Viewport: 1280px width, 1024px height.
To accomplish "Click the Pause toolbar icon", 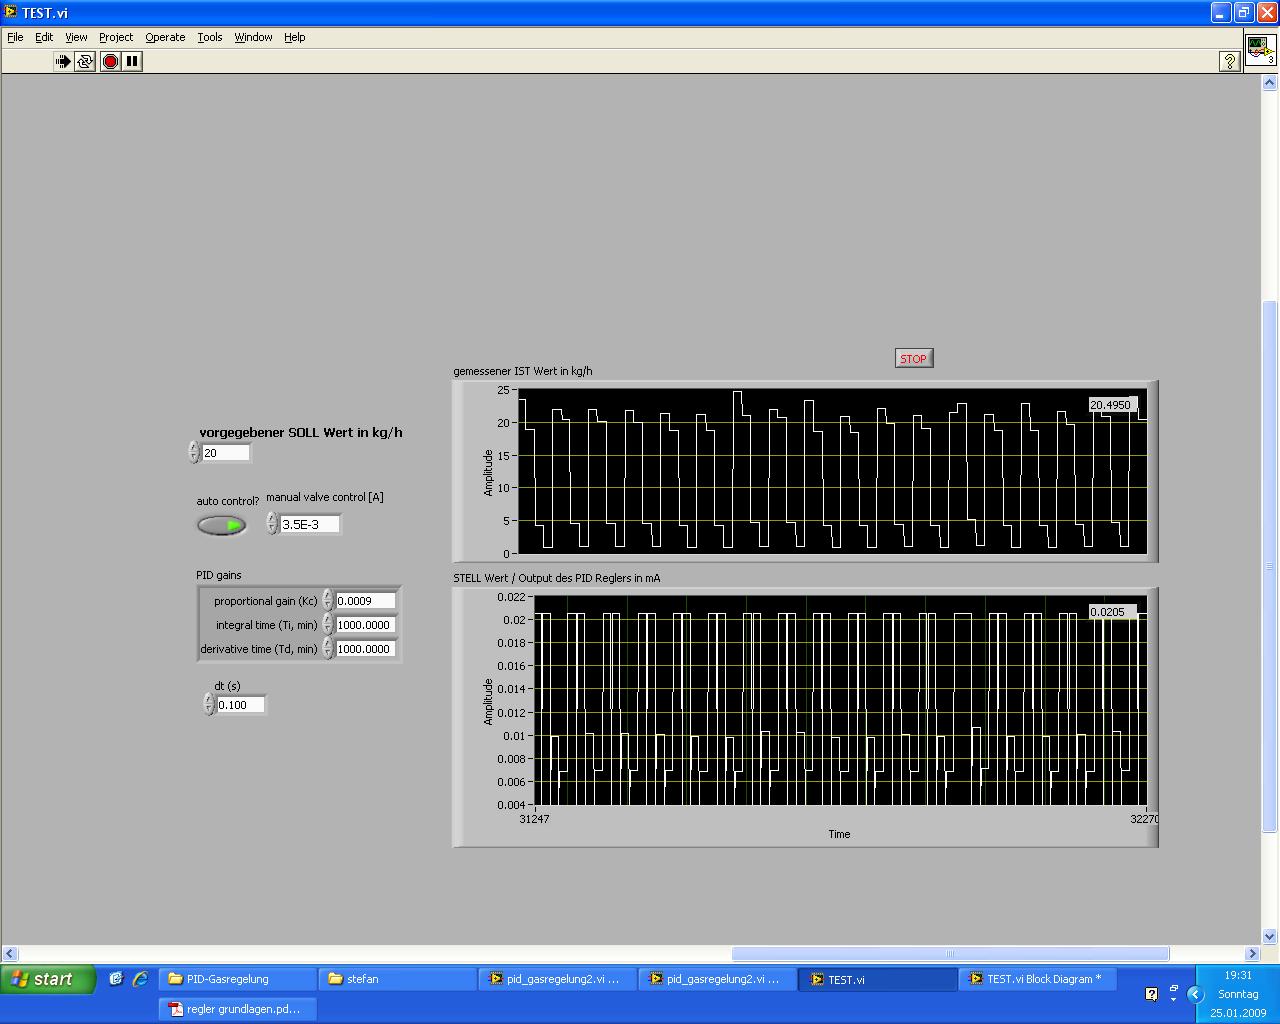I will [x=132, y=61].
